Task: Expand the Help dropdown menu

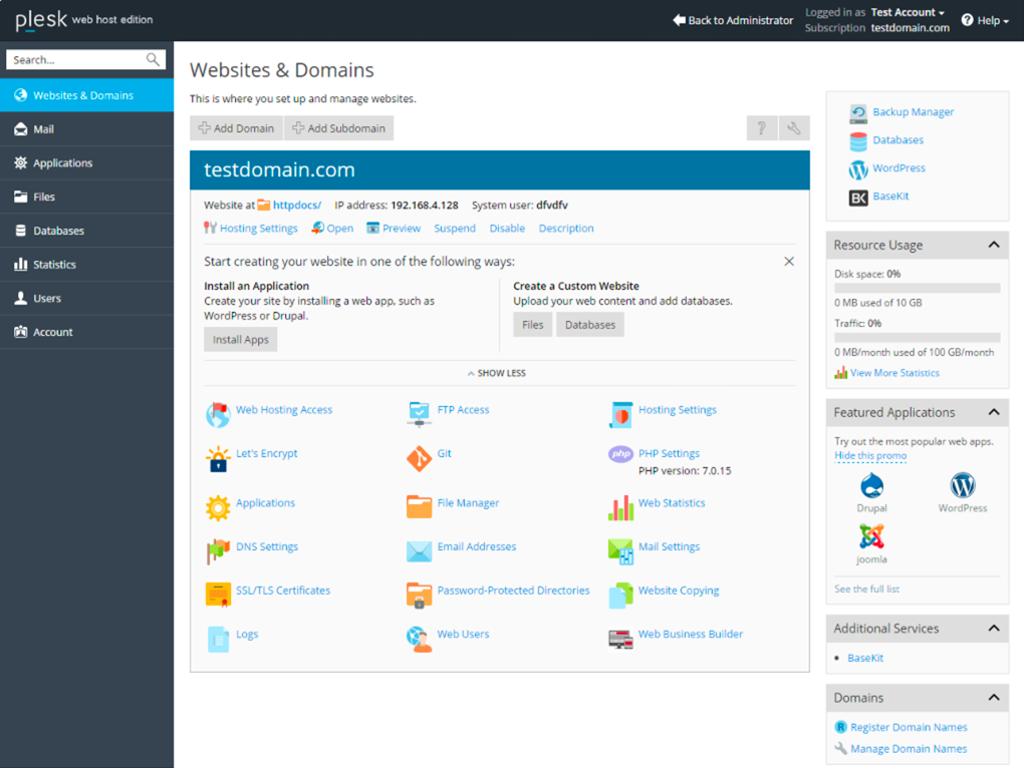Action: tap(985, 20)
